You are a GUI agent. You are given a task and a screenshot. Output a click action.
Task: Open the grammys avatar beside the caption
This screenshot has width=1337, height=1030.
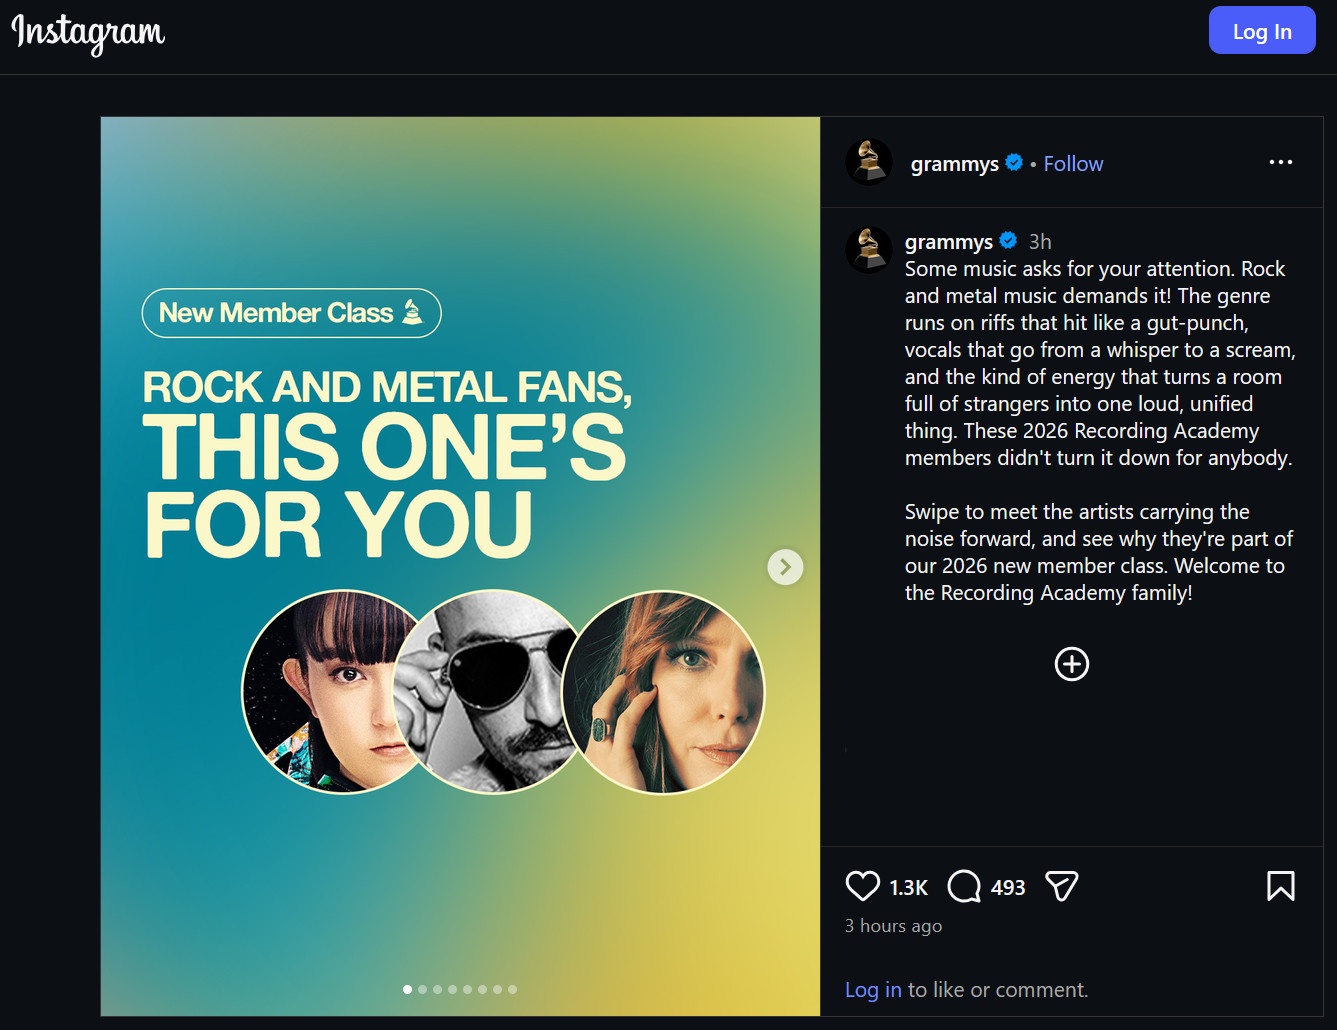869,250
